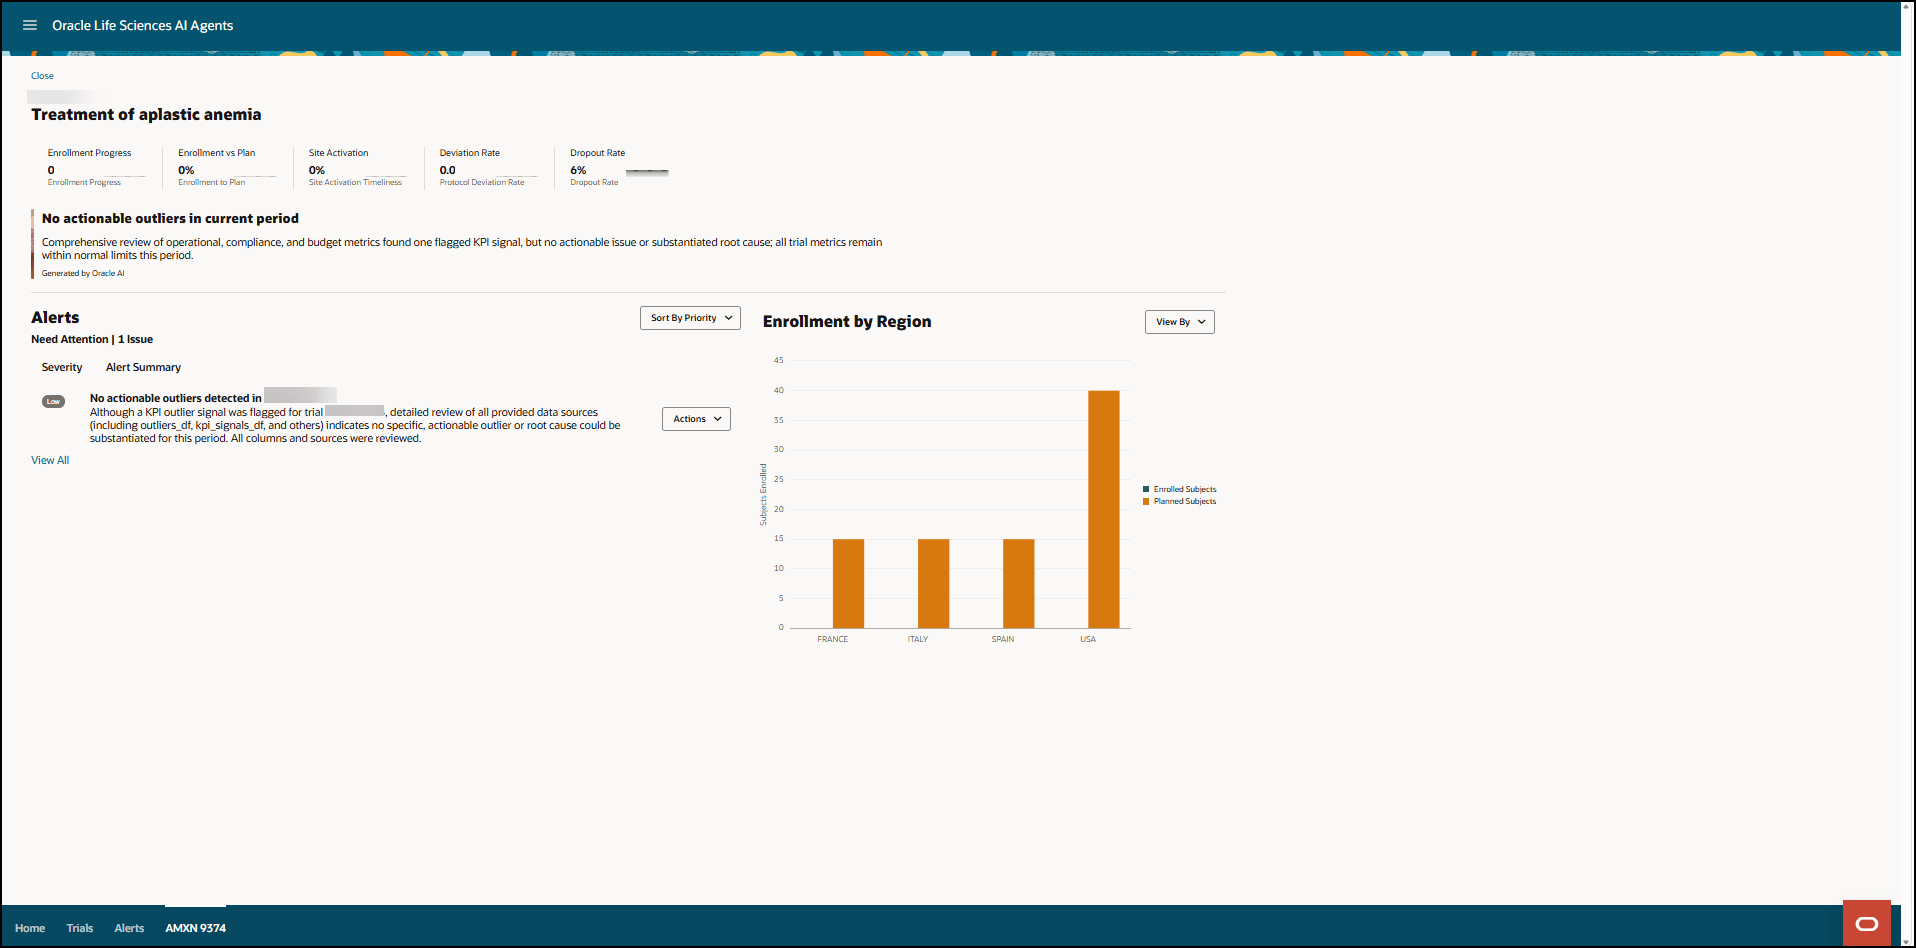Click the 'Enrollment by Region' heading

847,322
